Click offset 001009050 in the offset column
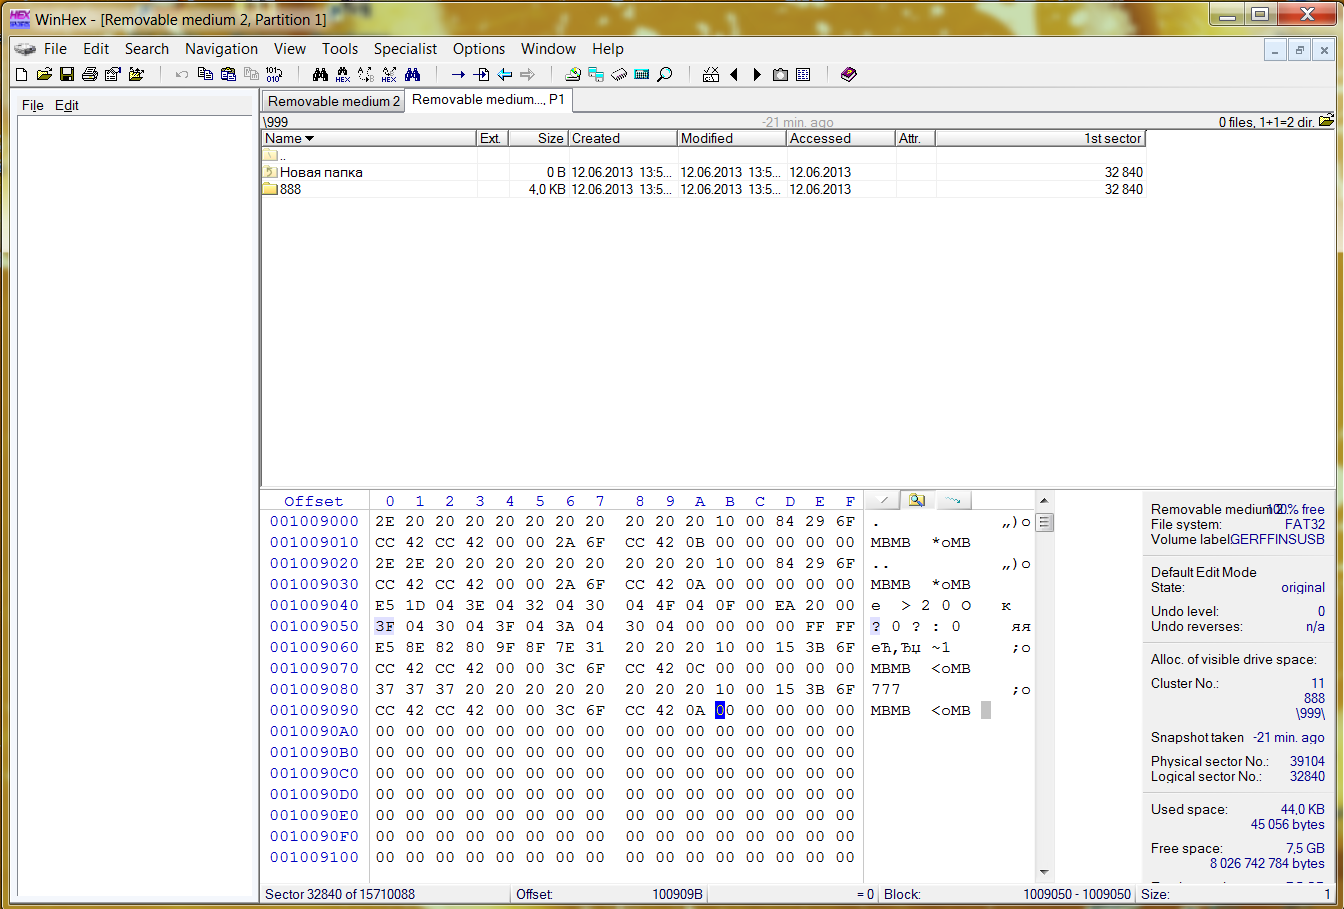The height and width of the screenshot is (909, 1344). pos(314,626)
